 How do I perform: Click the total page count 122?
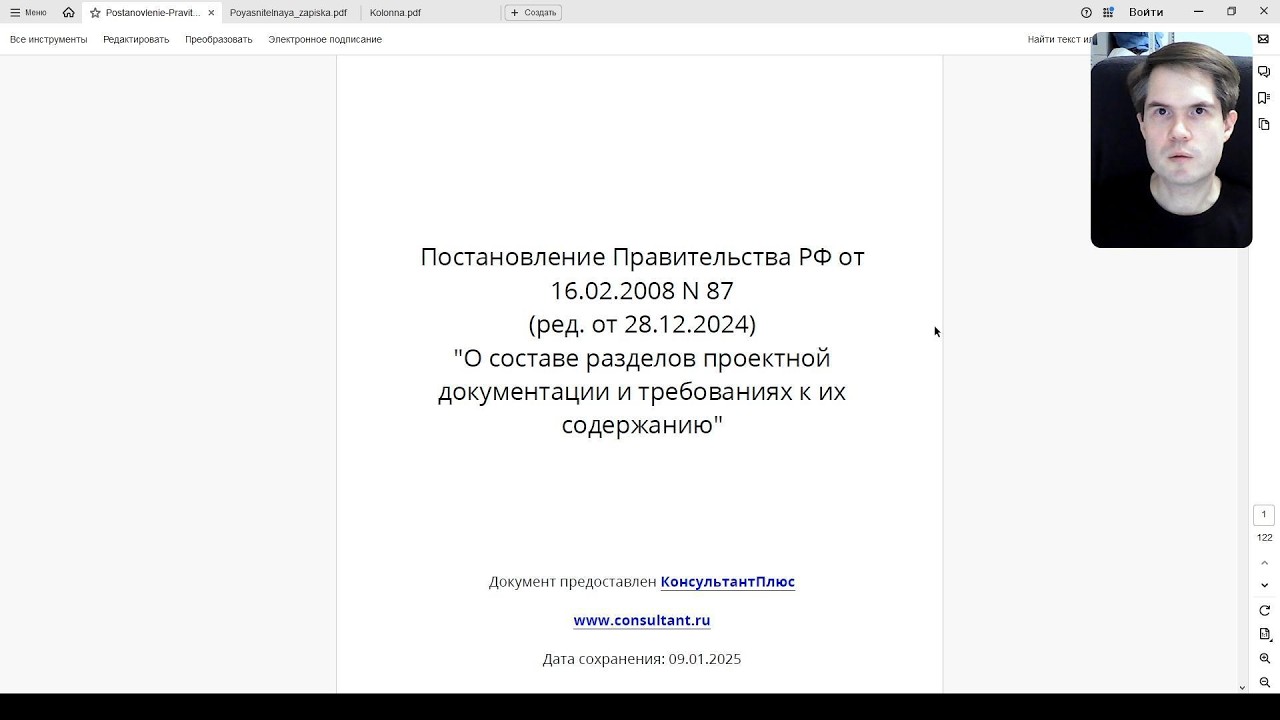[1264, 538]
